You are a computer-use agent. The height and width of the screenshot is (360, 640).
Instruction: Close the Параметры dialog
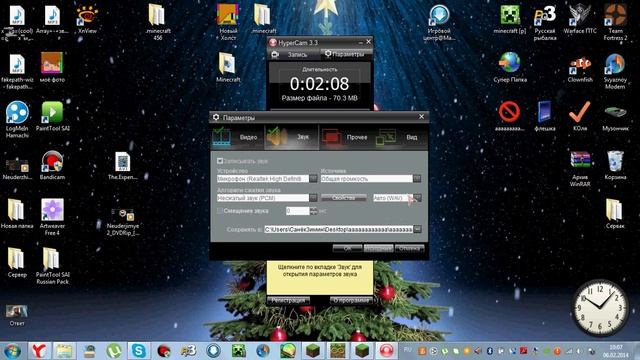[422, 117]
